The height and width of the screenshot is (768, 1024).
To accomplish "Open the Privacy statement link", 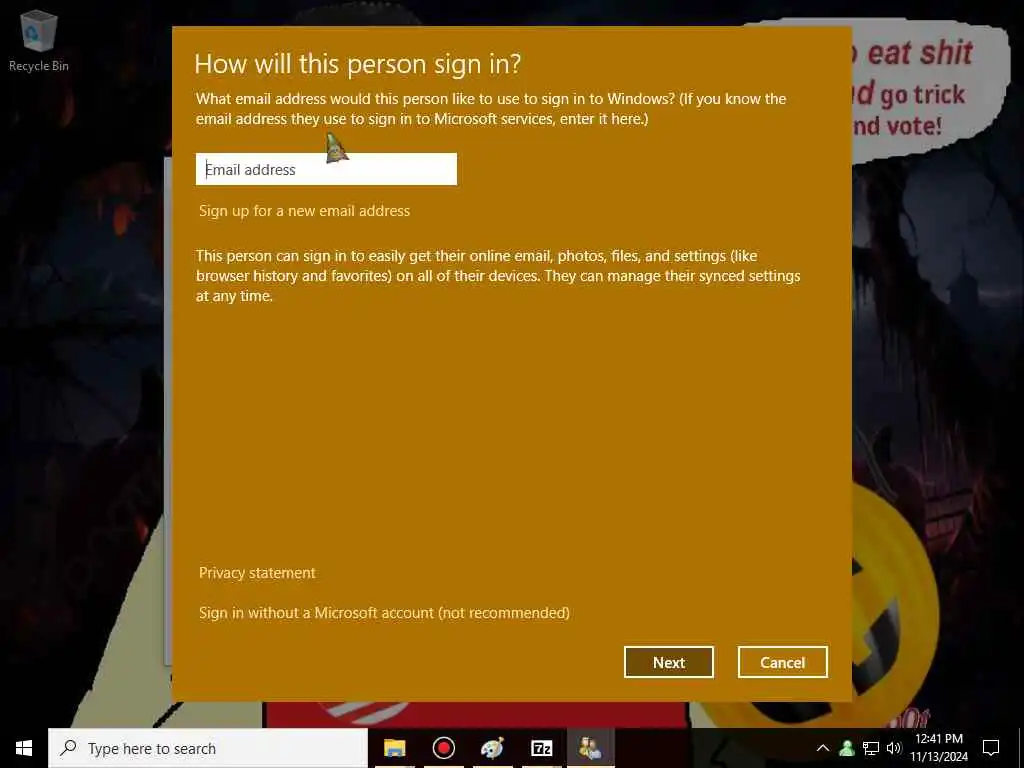I will (257, 573).
